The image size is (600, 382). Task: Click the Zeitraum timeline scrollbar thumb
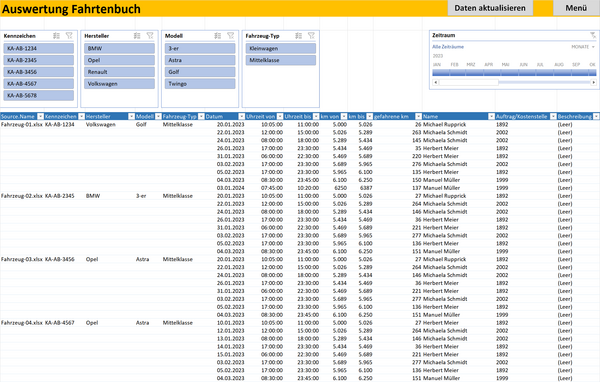[469, 82]
